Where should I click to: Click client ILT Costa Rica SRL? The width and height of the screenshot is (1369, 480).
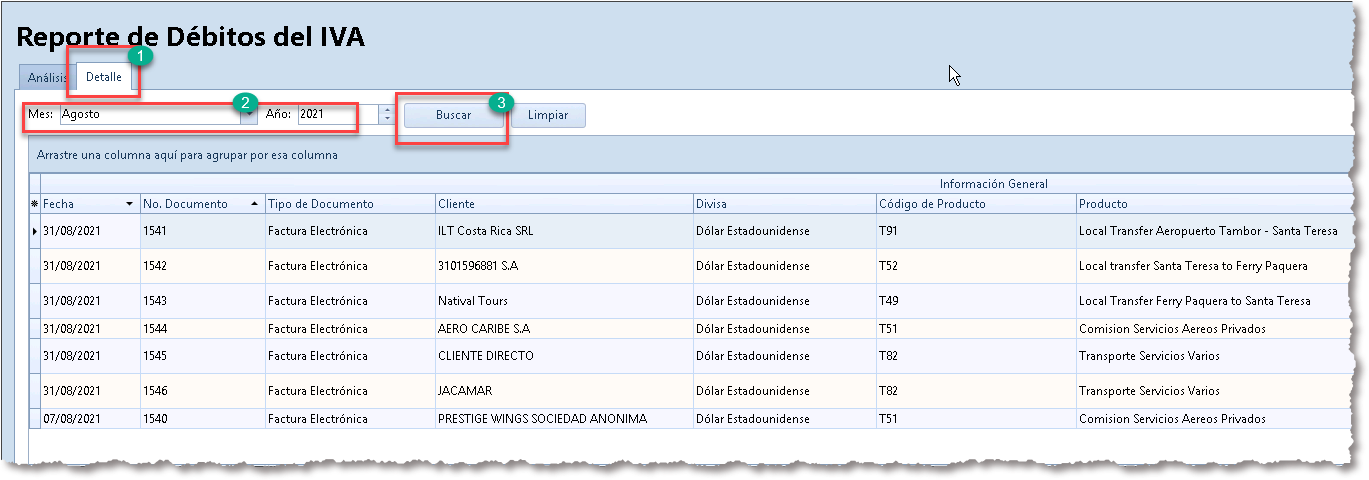pos(485,231)
